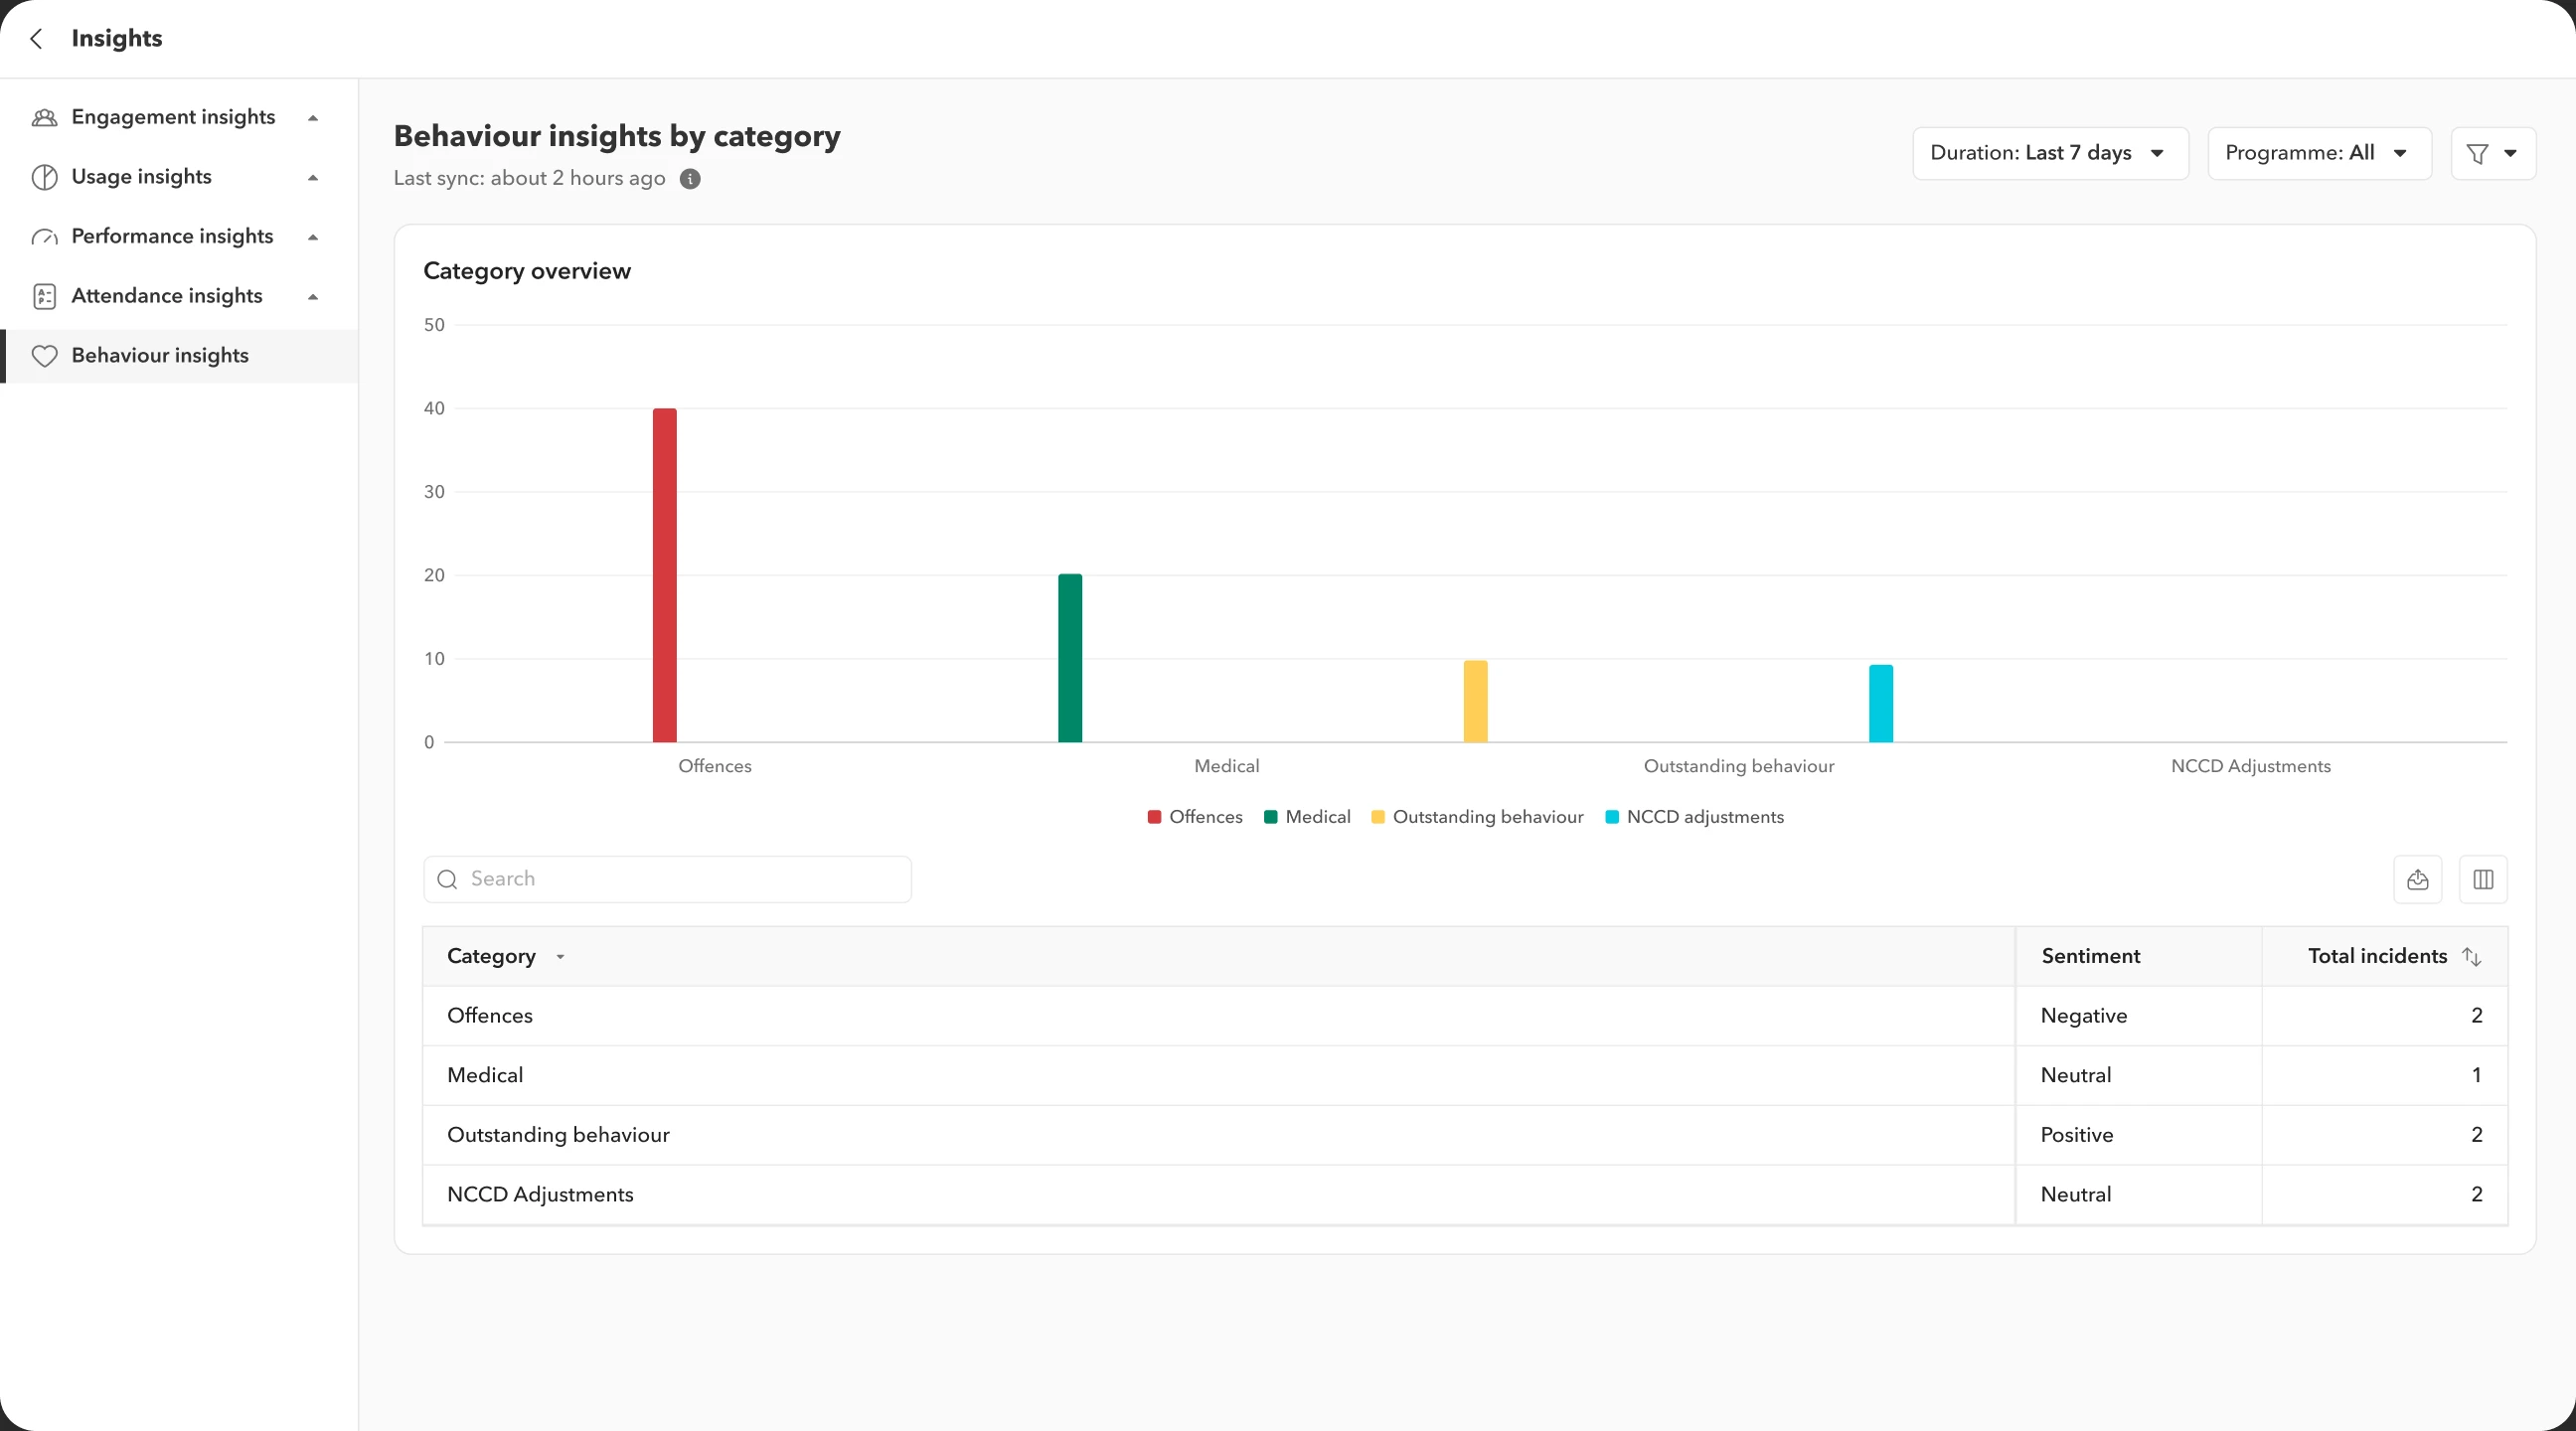This screenshot has height=1431, width=2576.
Task: Toggle Outstanding behaviour series in the legend
Action: [1477, 817]
